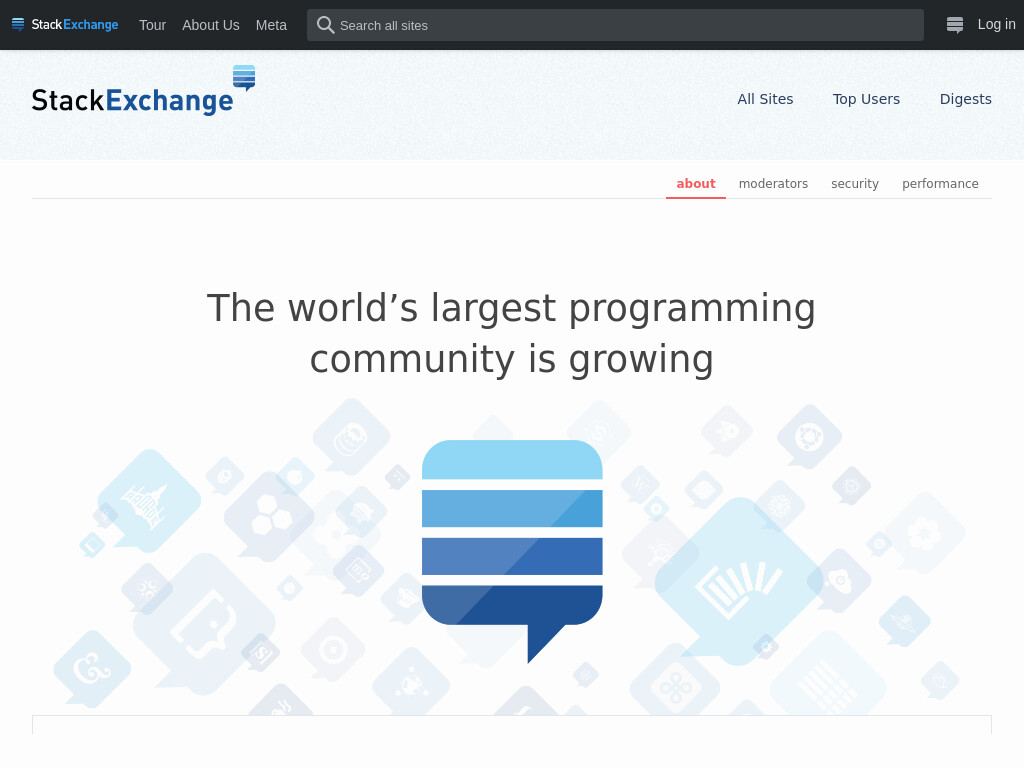The width and height of the screenshot is (1024, 768).
Task: Click the StackExchange logo in top bar
Action: 65,25
